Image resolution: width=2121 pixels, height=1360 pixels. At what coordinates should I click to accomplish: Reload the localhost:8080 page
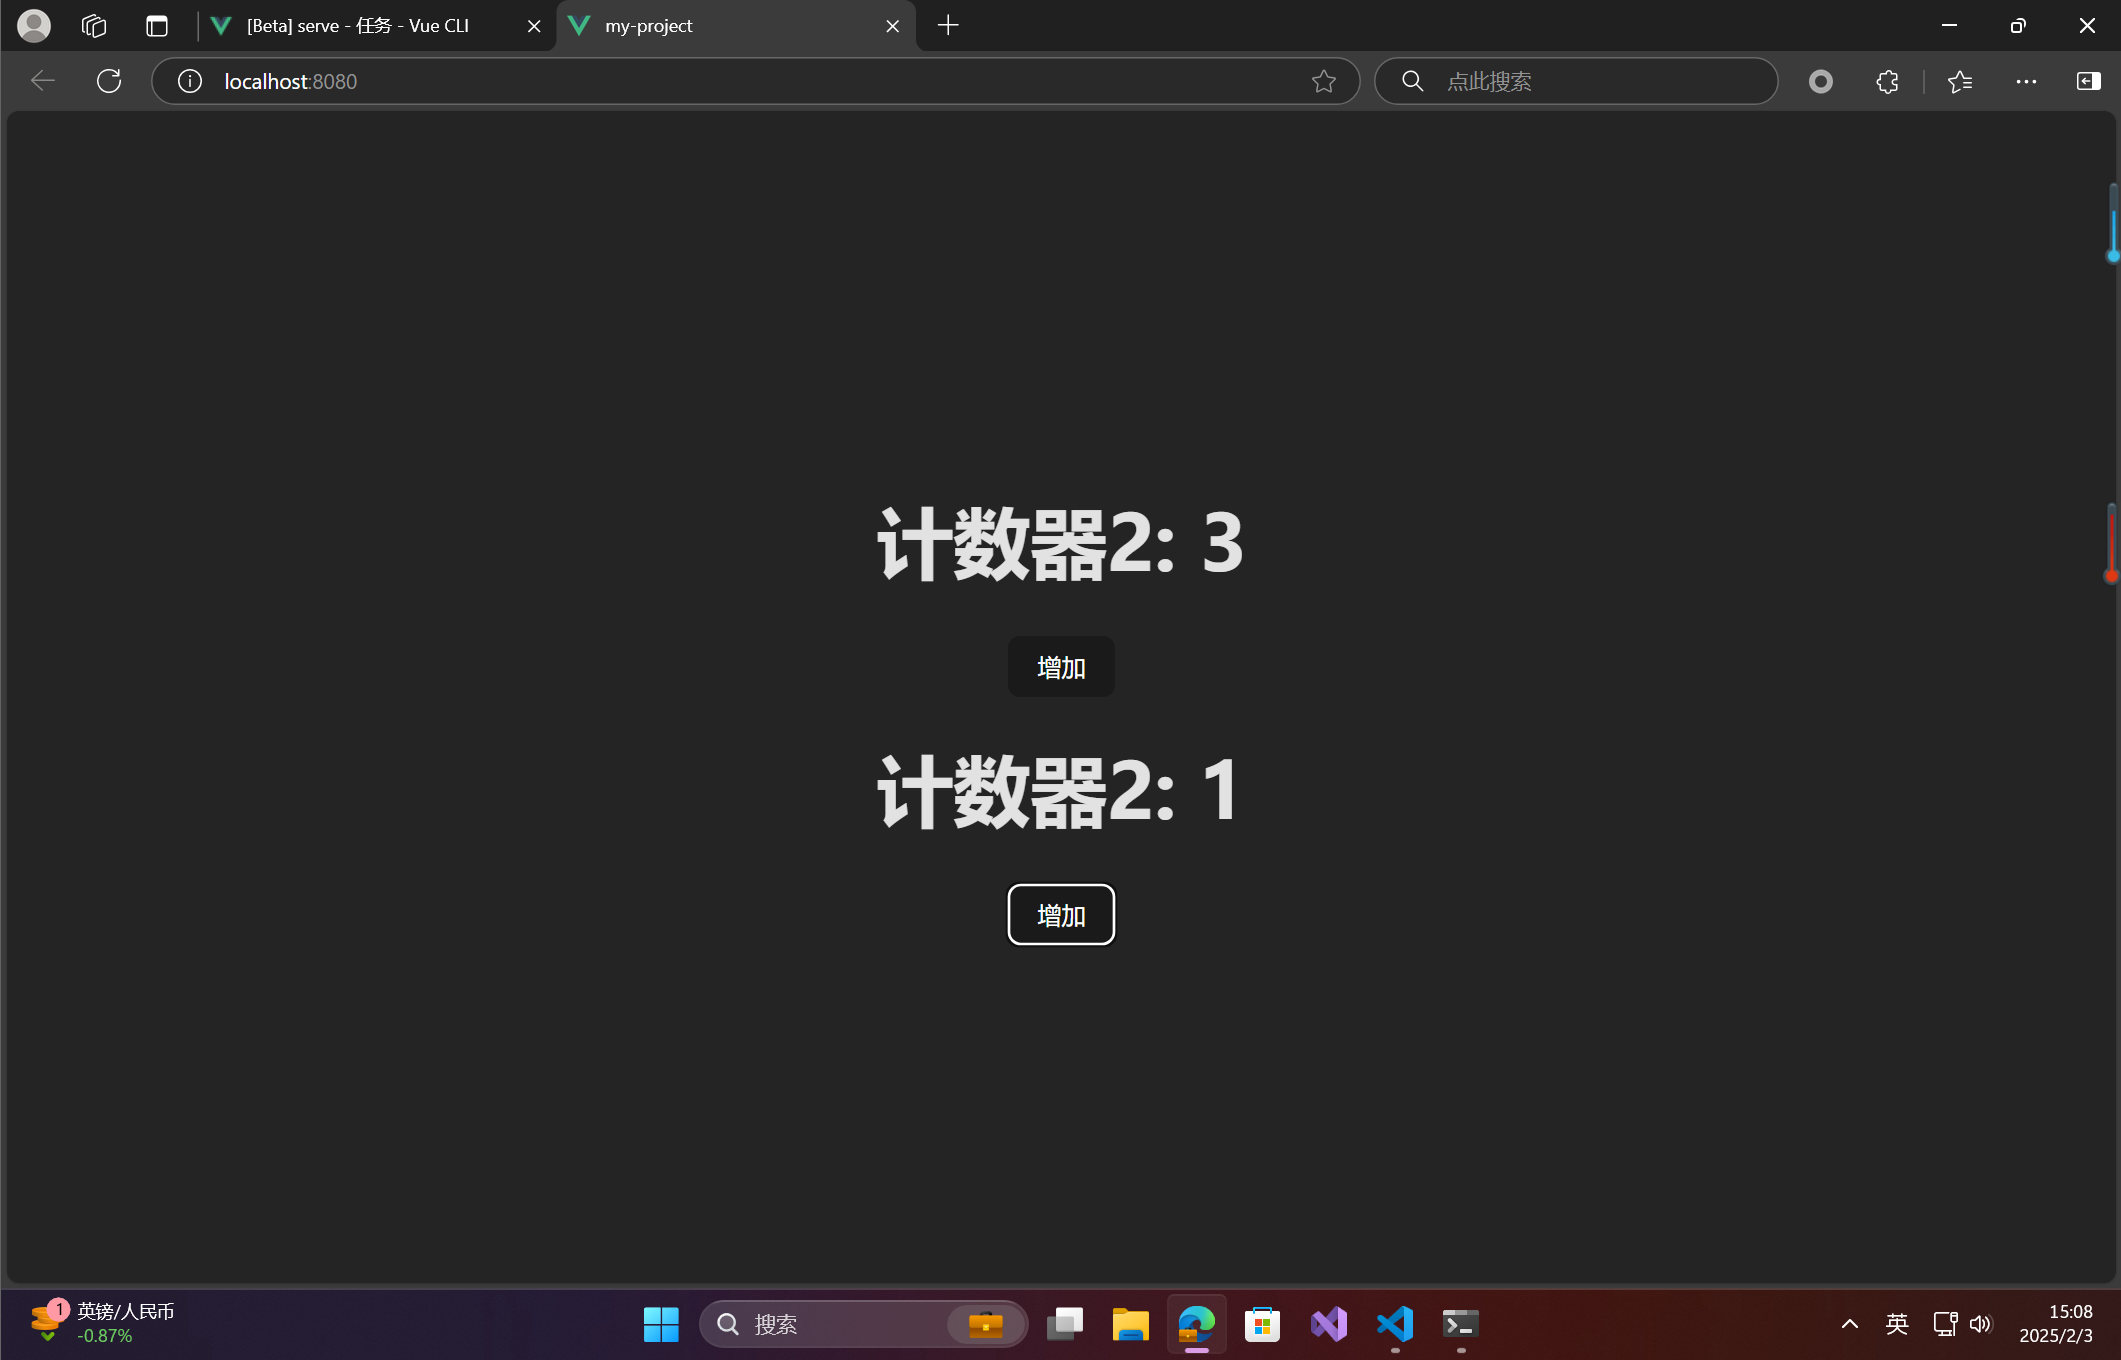pos(108,81)
